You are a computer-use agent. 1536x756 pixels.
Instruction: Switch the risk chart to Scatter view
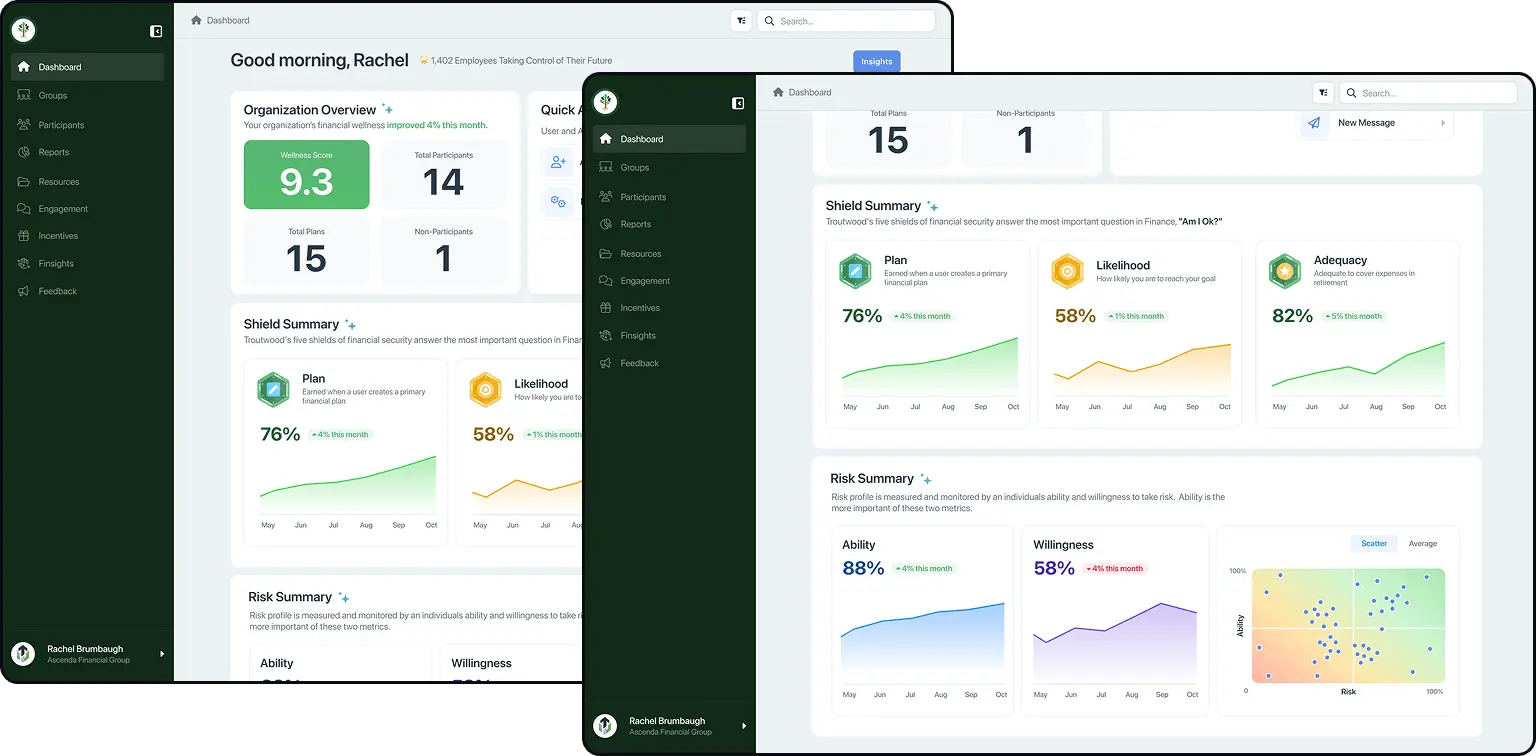(x=1373, y=543)
